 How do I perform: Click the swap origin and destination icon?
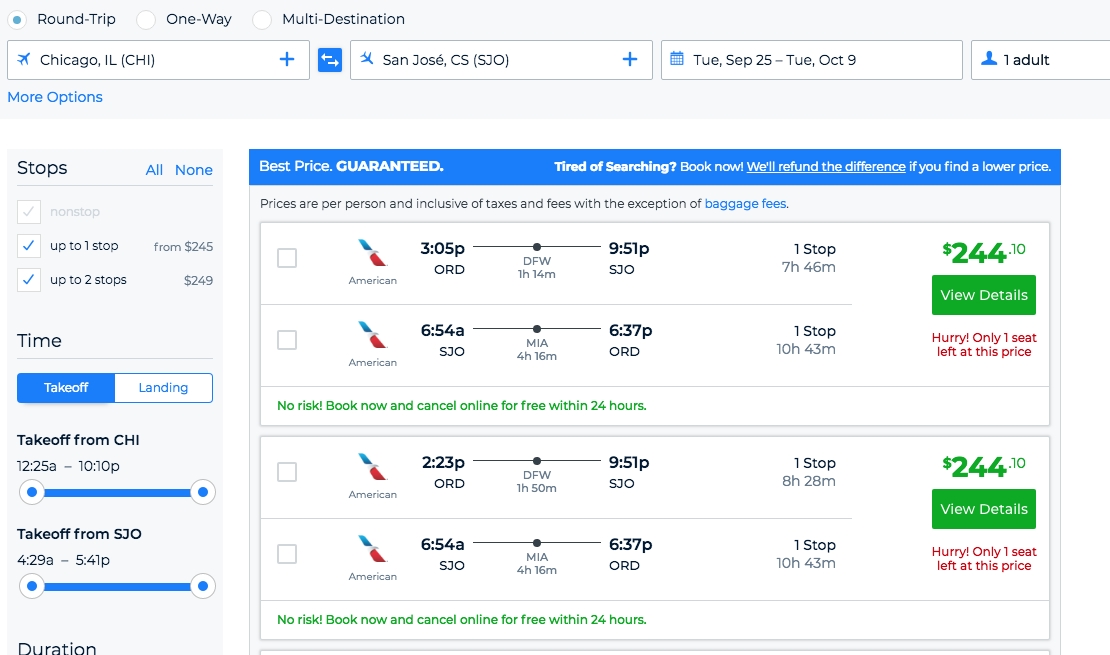[330, 60]
